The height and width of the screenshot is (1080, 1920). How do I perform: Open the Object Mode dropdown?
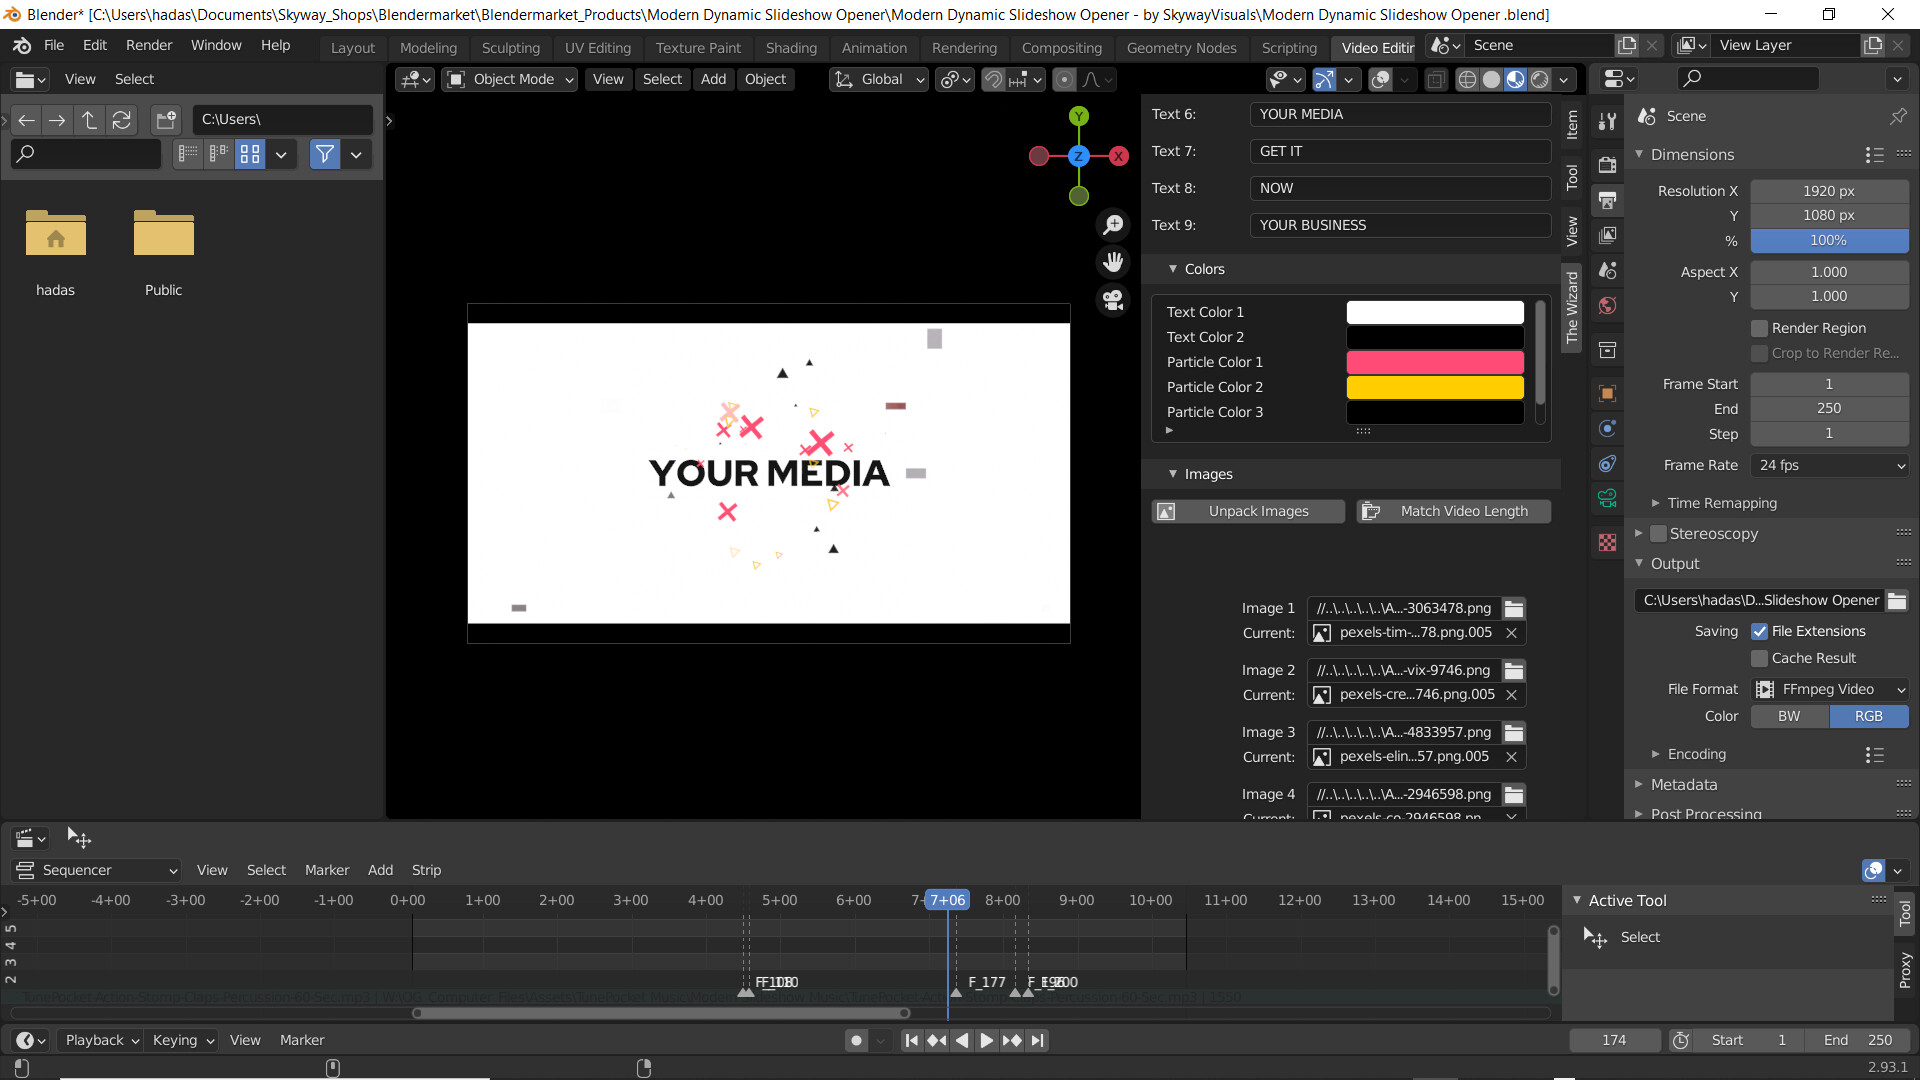(508, 79)
